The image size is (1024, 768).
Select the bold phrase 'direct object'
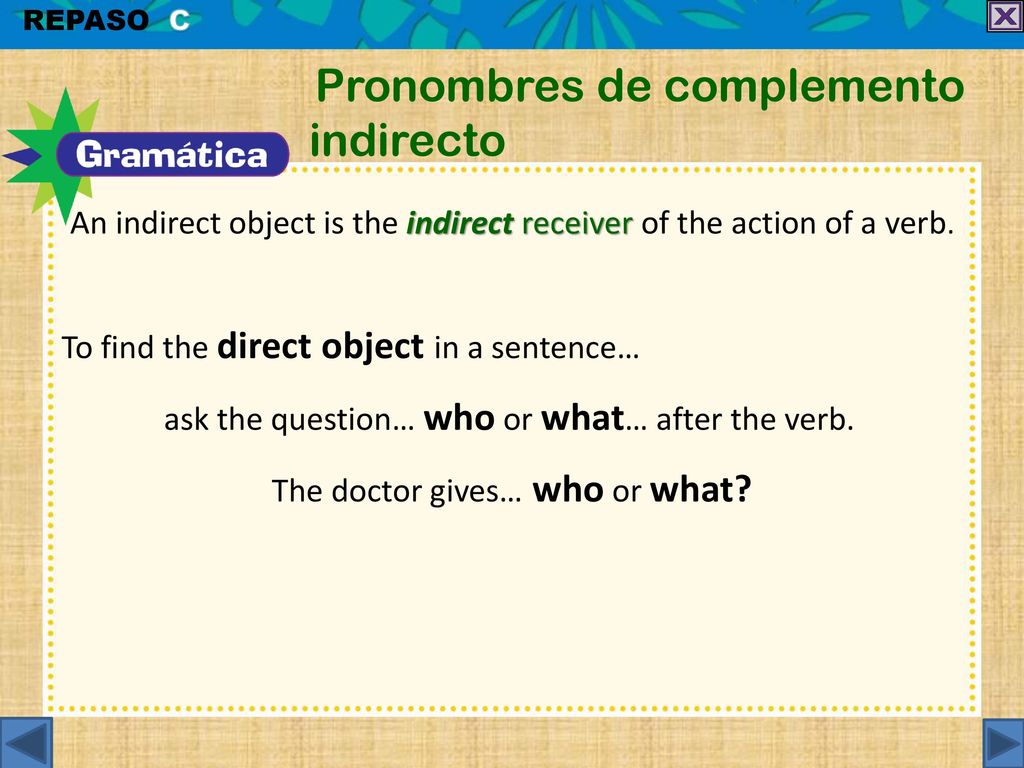(x=320, y=347)
